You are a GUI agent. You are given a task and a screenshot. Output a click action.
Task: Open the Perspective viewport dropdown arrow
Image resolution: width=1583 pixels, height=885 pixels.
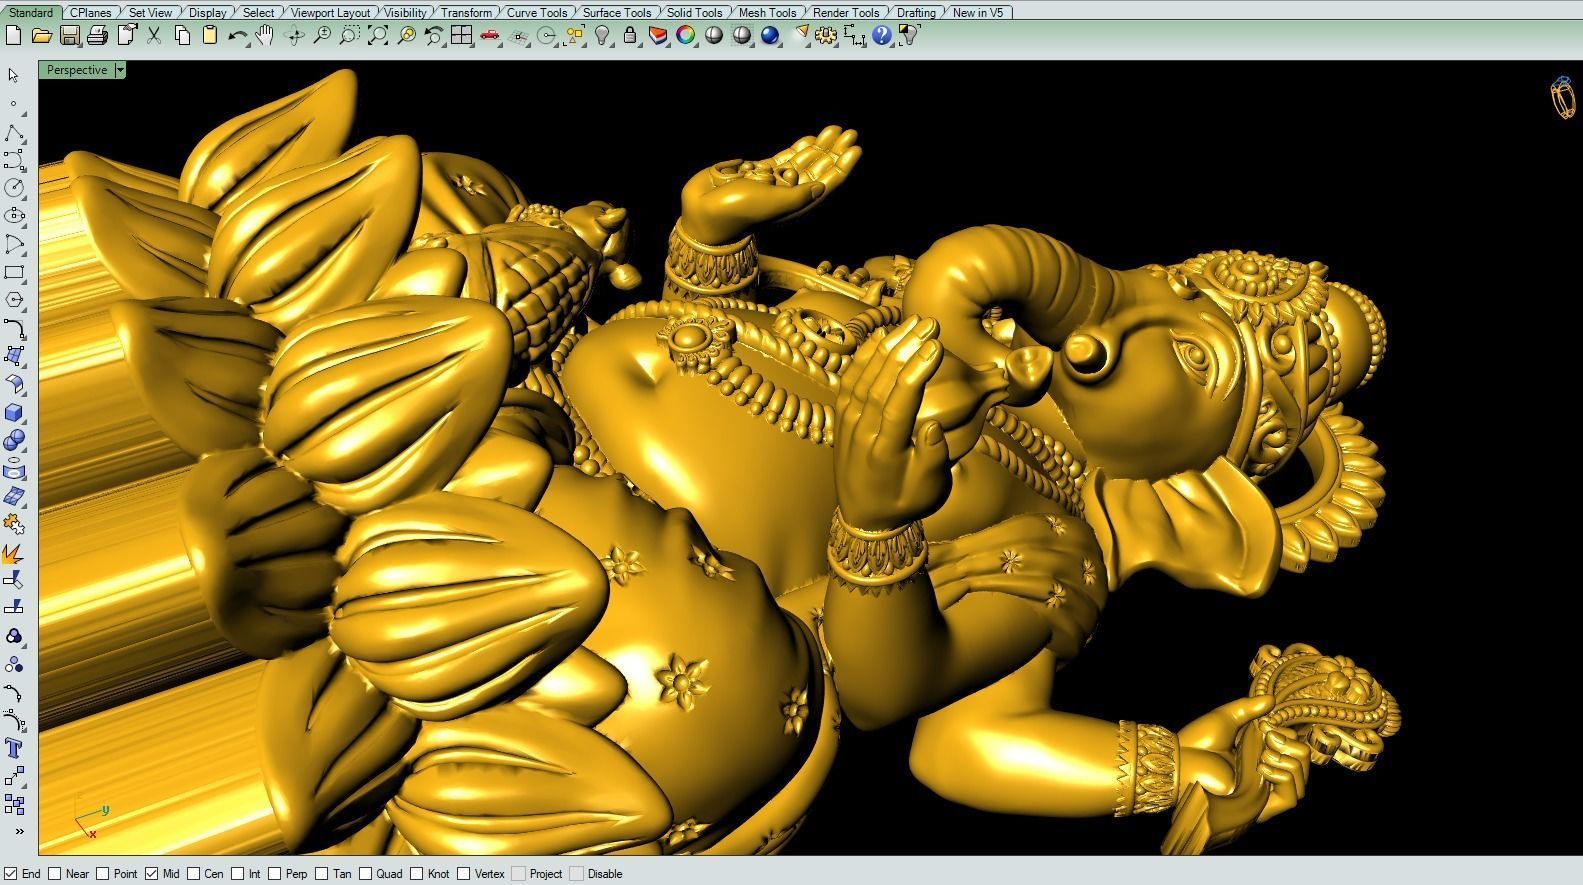(120, 70)
